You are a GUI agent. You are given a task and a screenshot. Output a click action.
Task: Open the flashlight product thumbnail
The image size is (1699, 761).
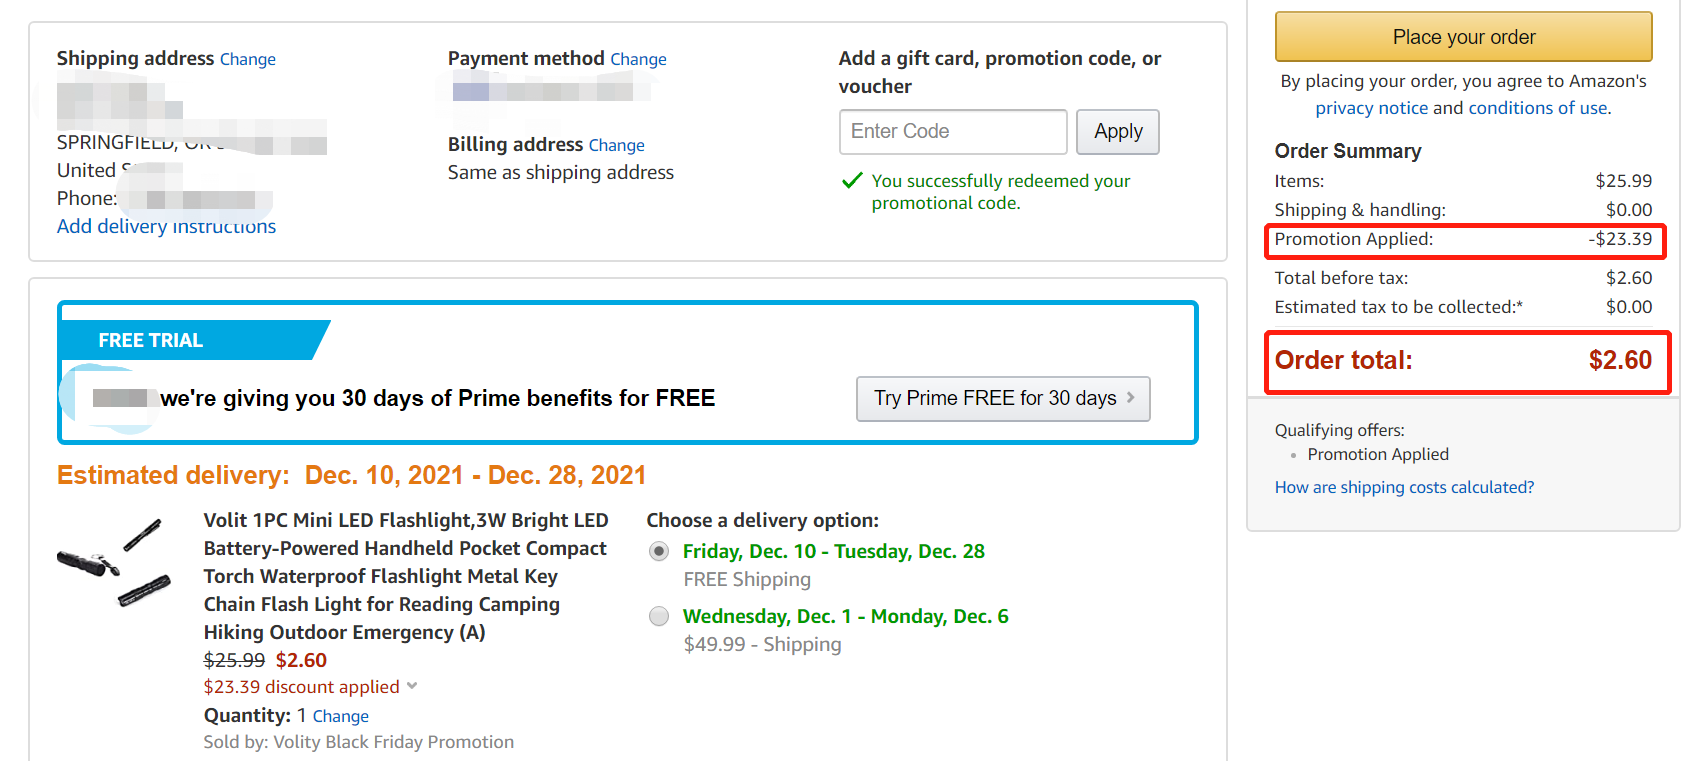click(113, 563)
